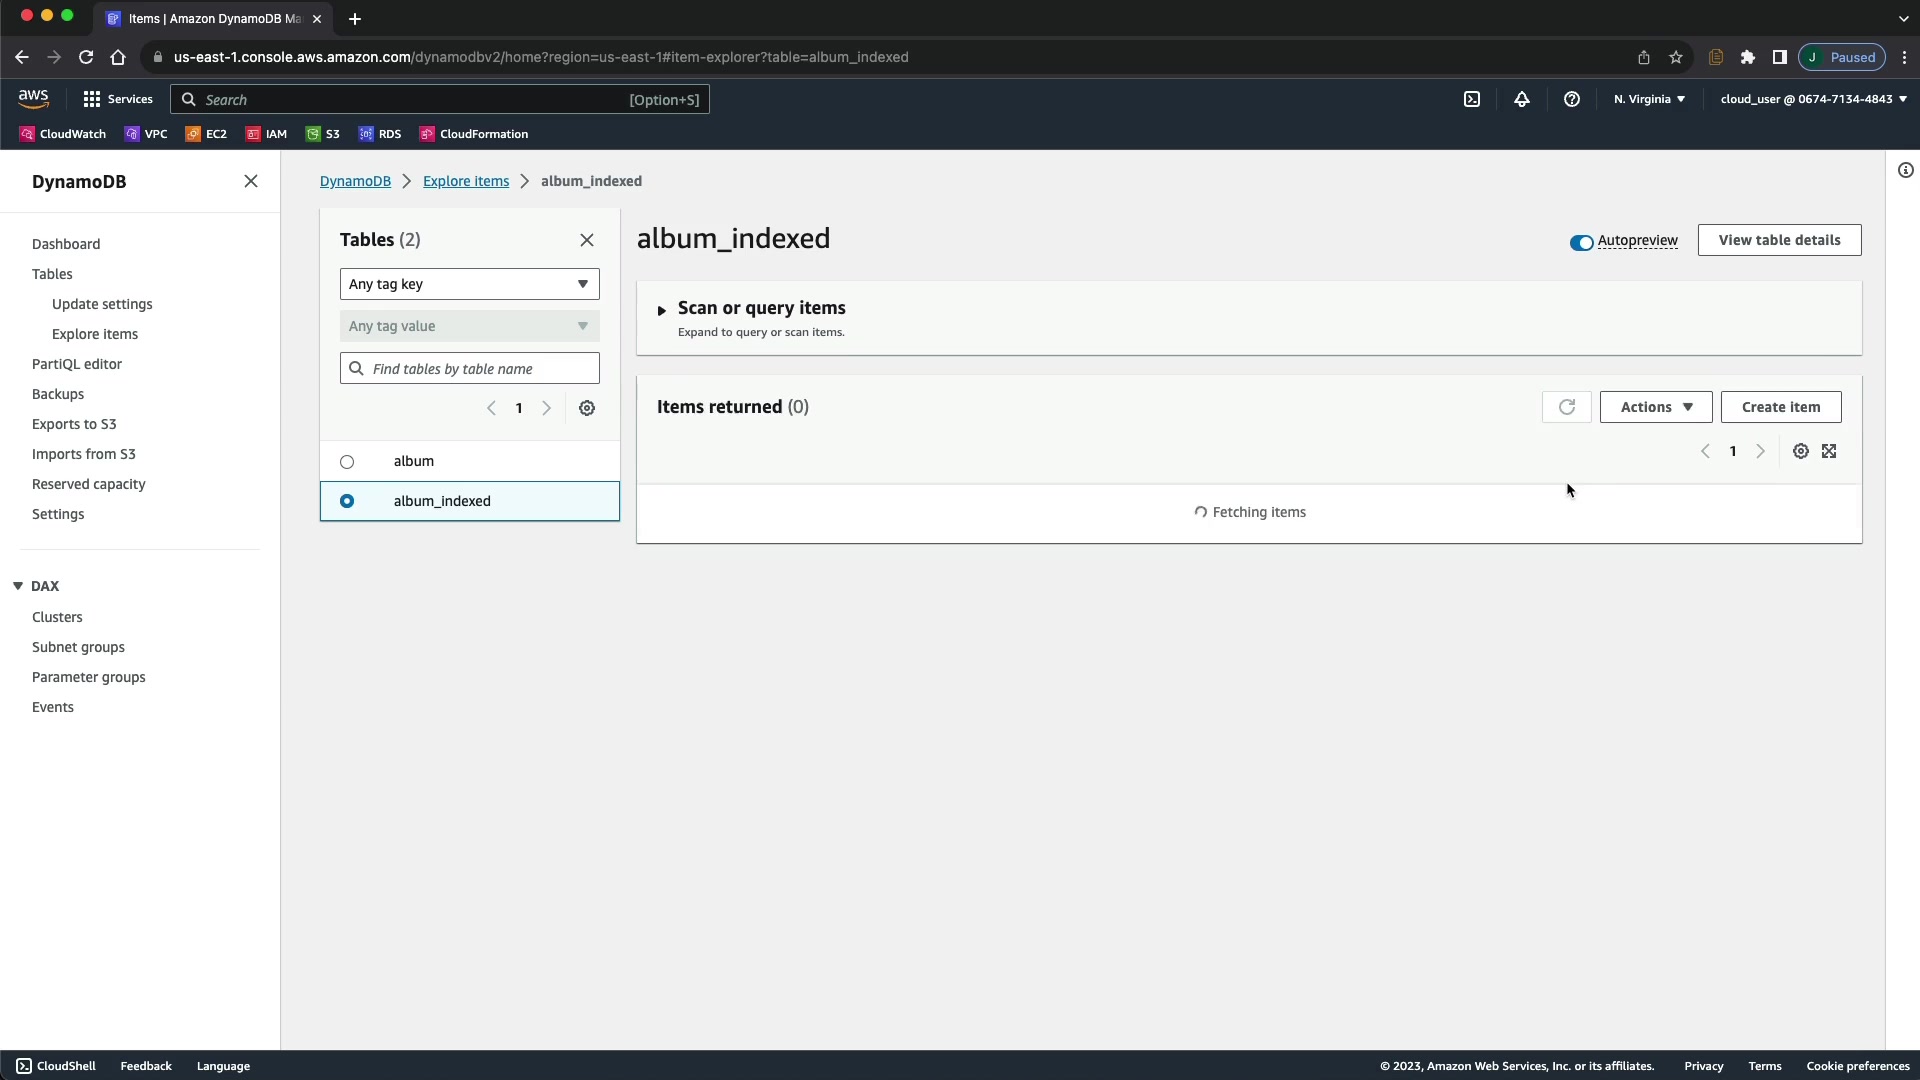Screen dimensions: 1920x1080
Task: Click the Create item button
Action: [x=1780, y=407]
